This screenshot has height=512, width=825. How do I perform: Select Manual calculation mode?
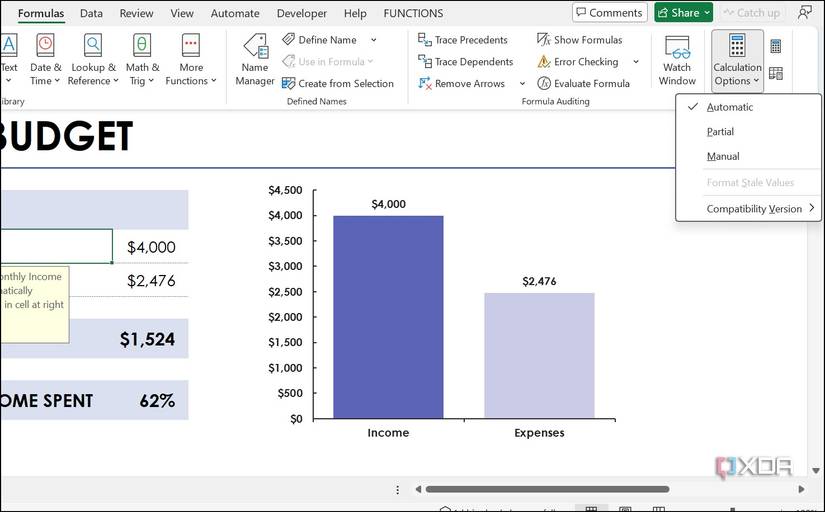pos(748,156)
